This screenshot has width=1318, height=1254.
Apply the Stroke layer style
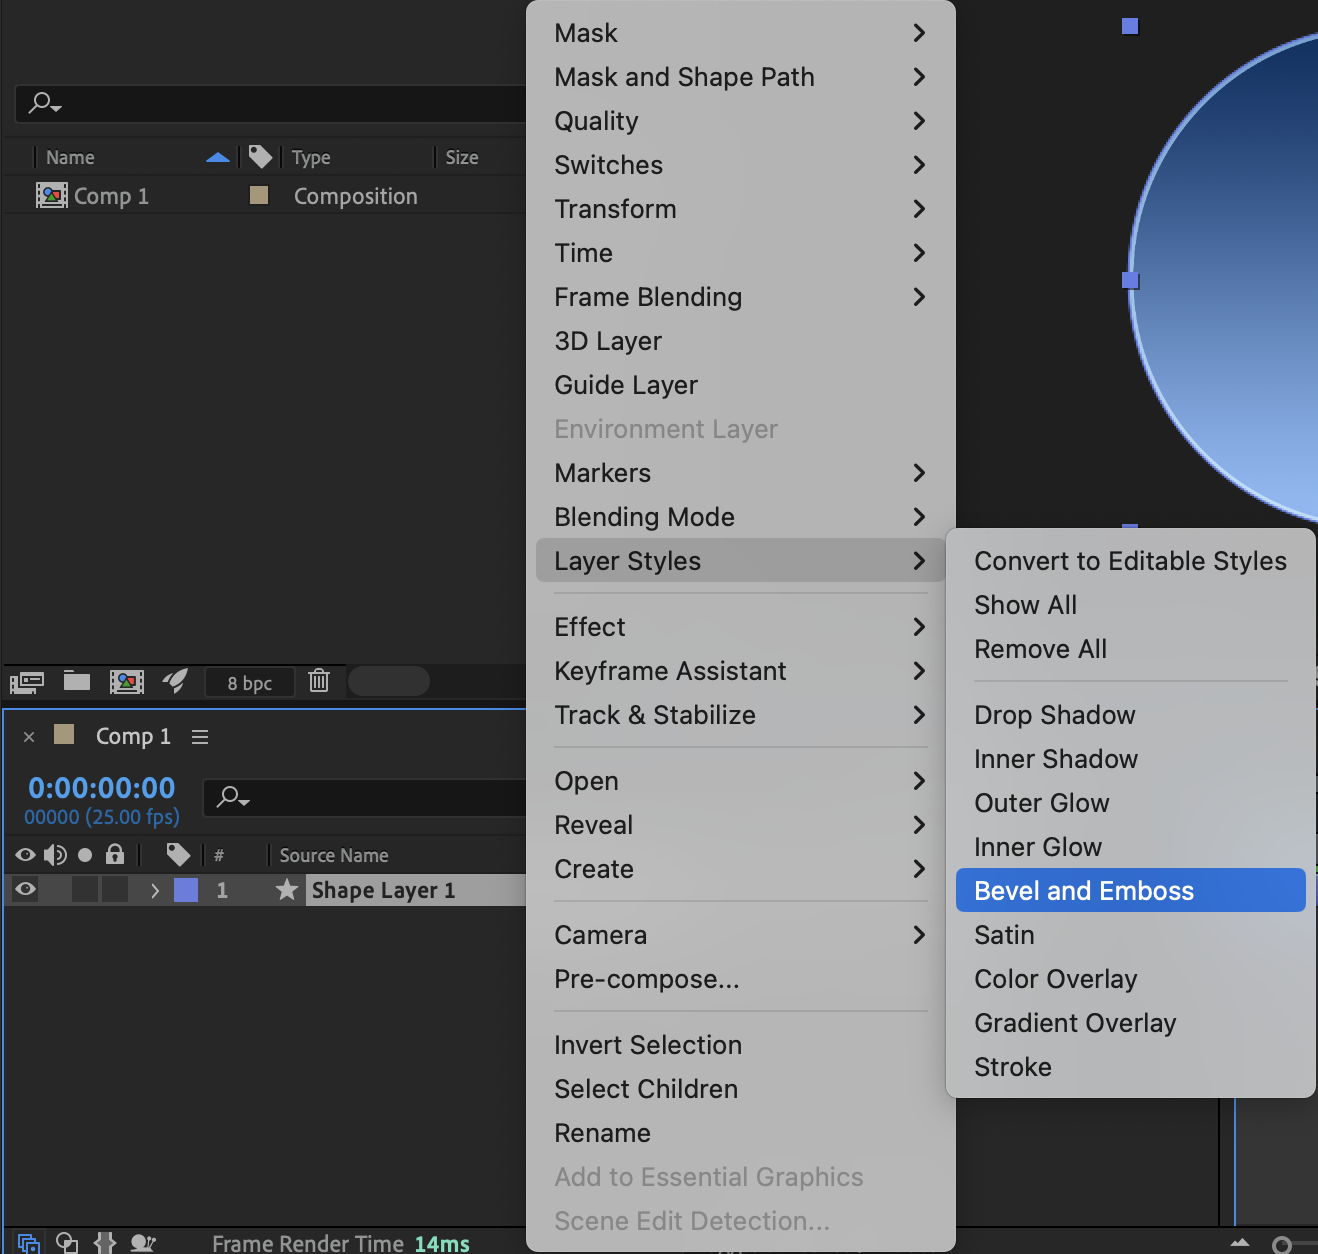point(1131,1067)
